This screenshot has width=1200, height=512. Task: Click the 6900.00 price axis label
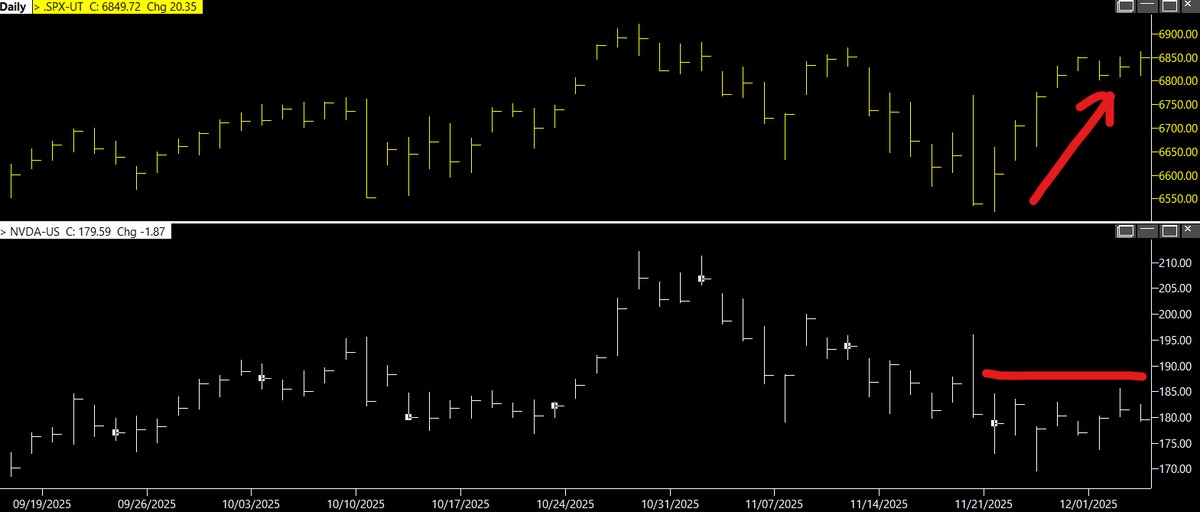click(x=1176, y=34)
